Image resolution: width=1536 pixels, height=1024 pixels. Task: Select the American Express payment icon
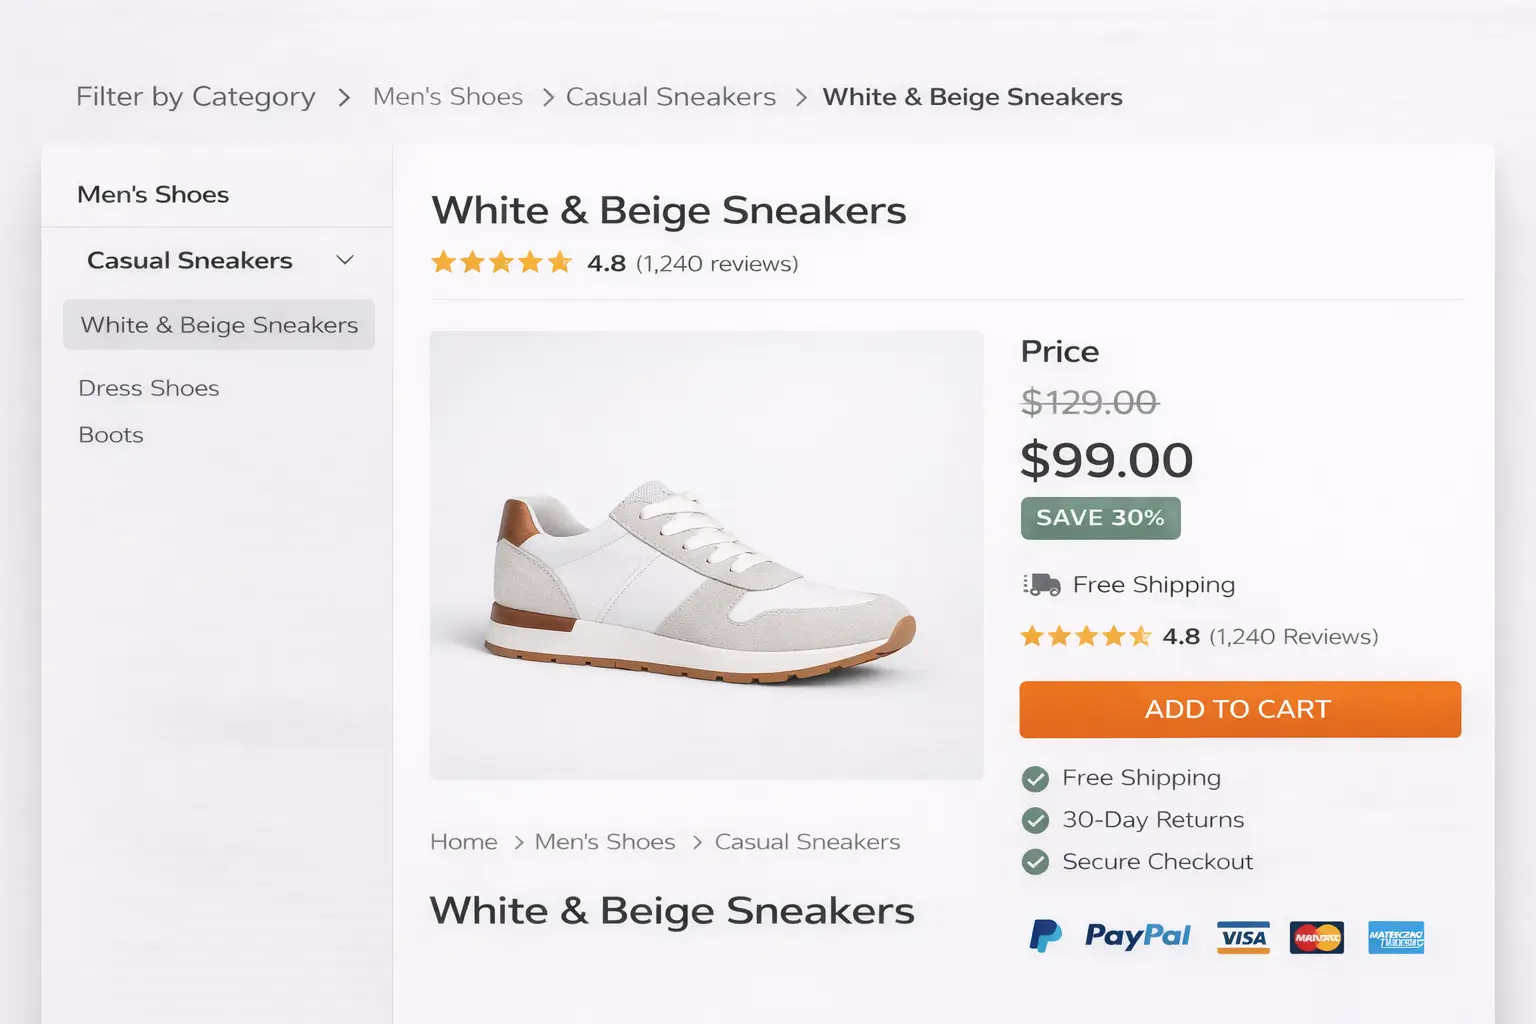tap(1396, 937)
